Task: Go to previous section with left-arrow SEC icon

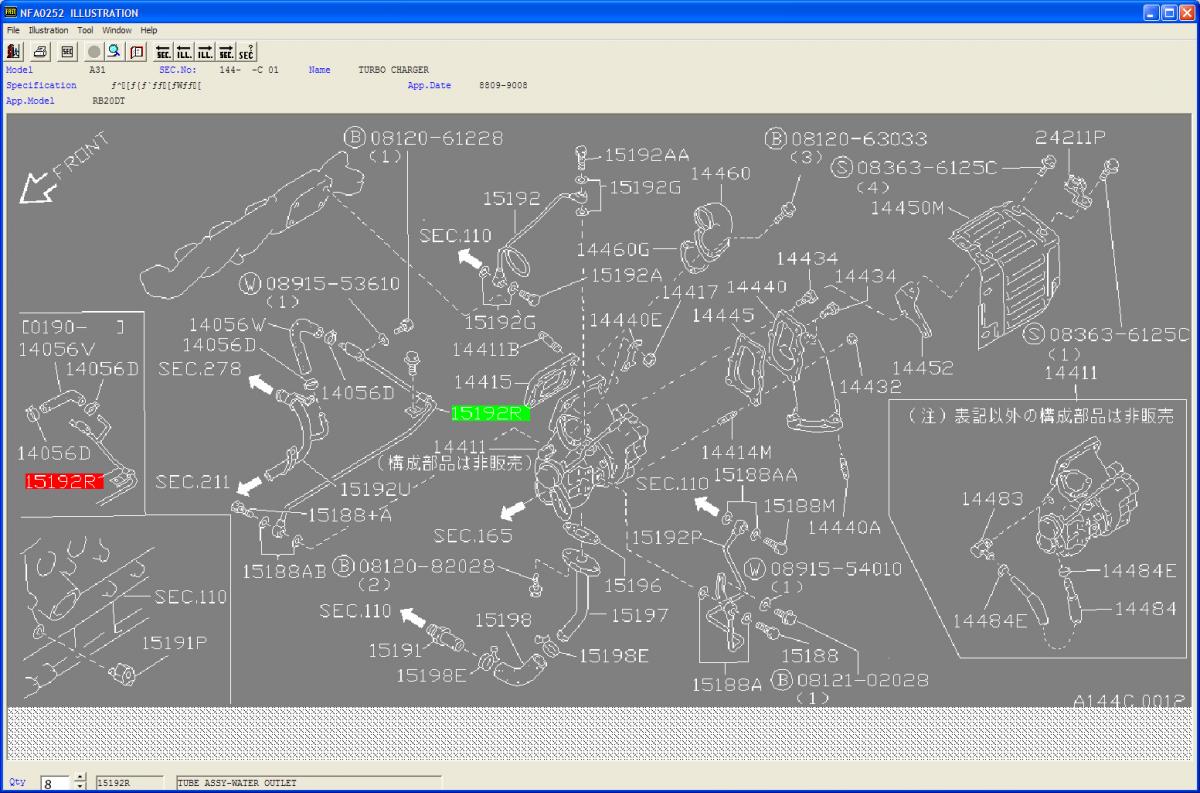Action: [163, 51]
